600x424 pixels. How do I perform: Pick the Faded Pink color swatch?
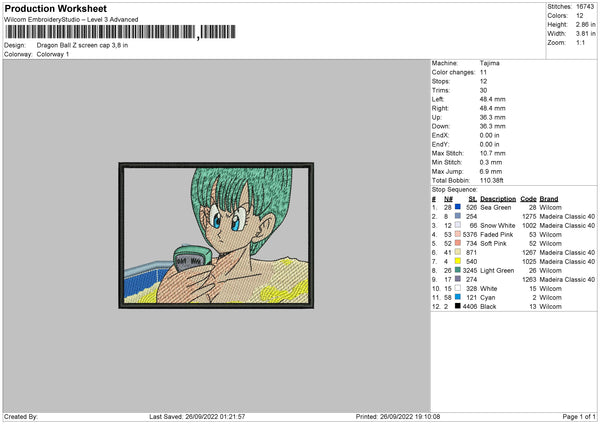(x=458, y=234)
